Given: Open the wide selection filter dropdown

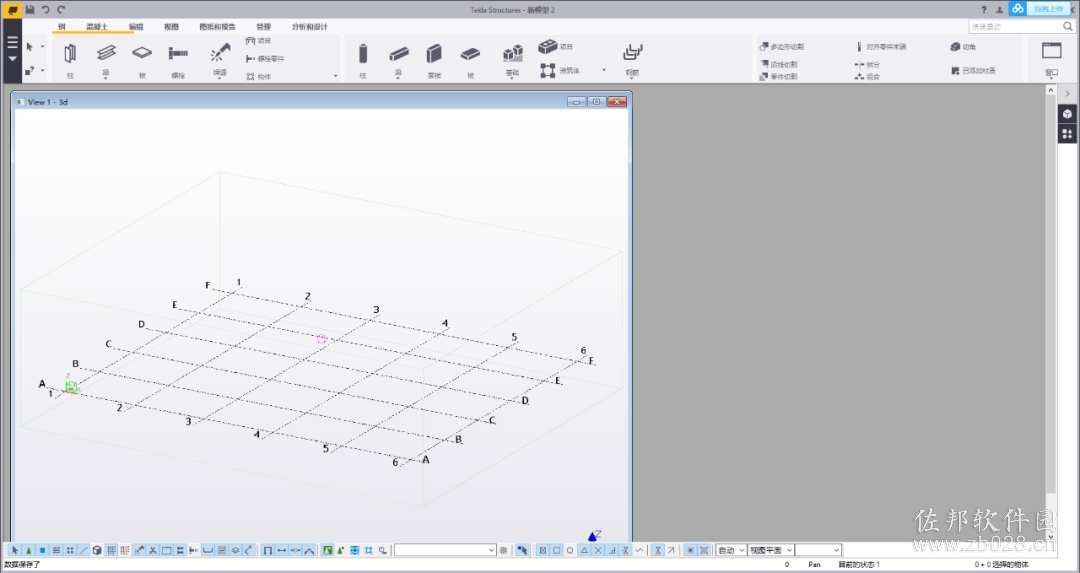Looking at the screenshot, I should [445, 550].
